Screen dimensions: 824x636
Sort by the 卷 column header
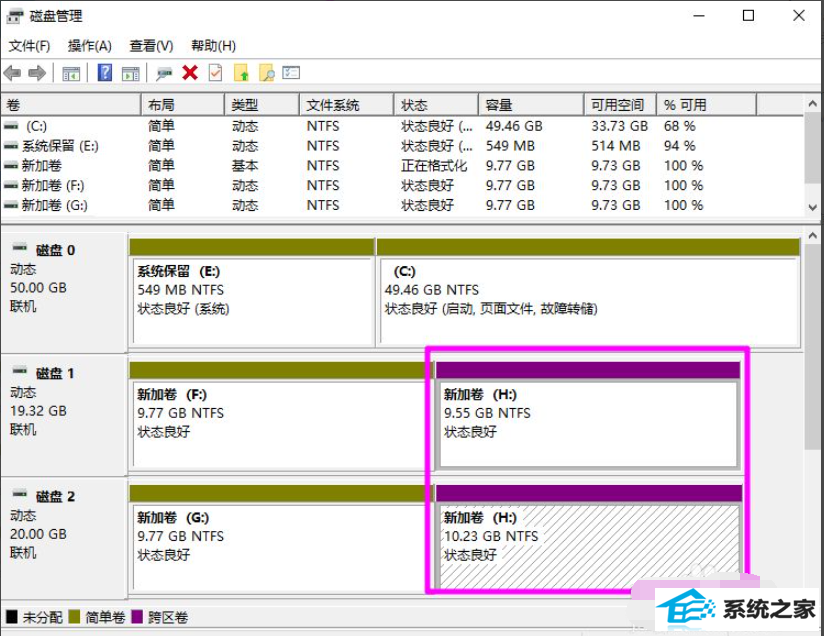[x=71, y=105]
